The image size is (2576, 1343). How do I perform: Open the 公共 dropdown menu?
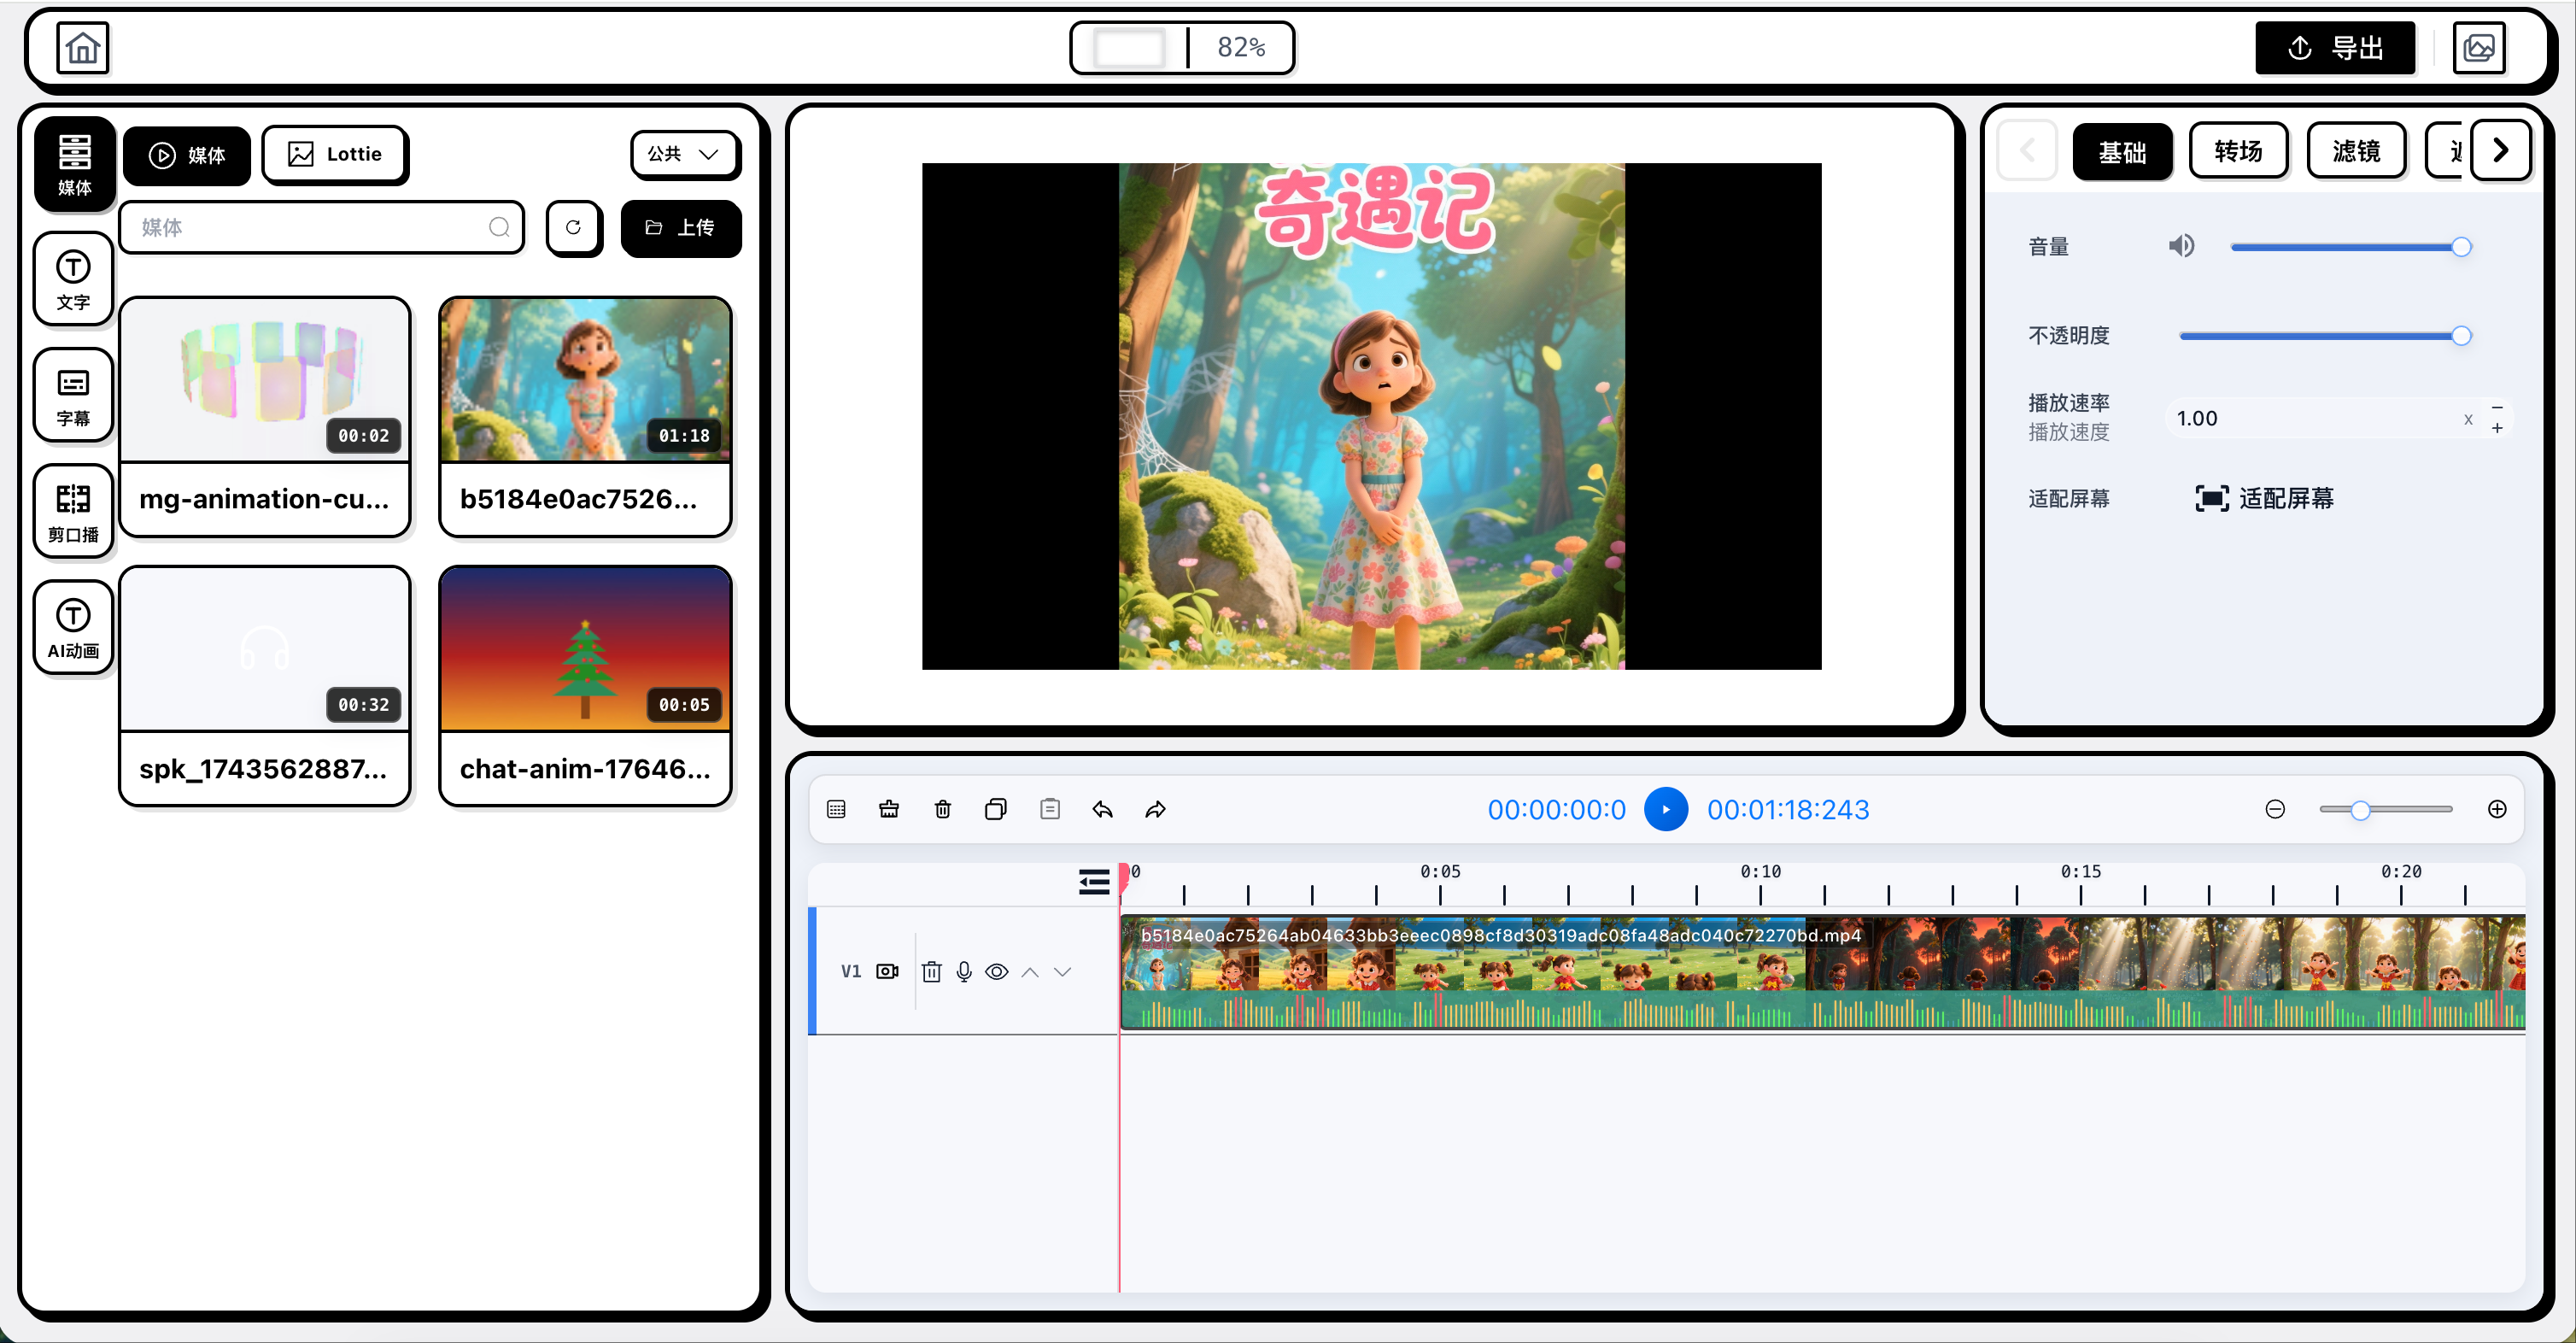tap(684, 154)
